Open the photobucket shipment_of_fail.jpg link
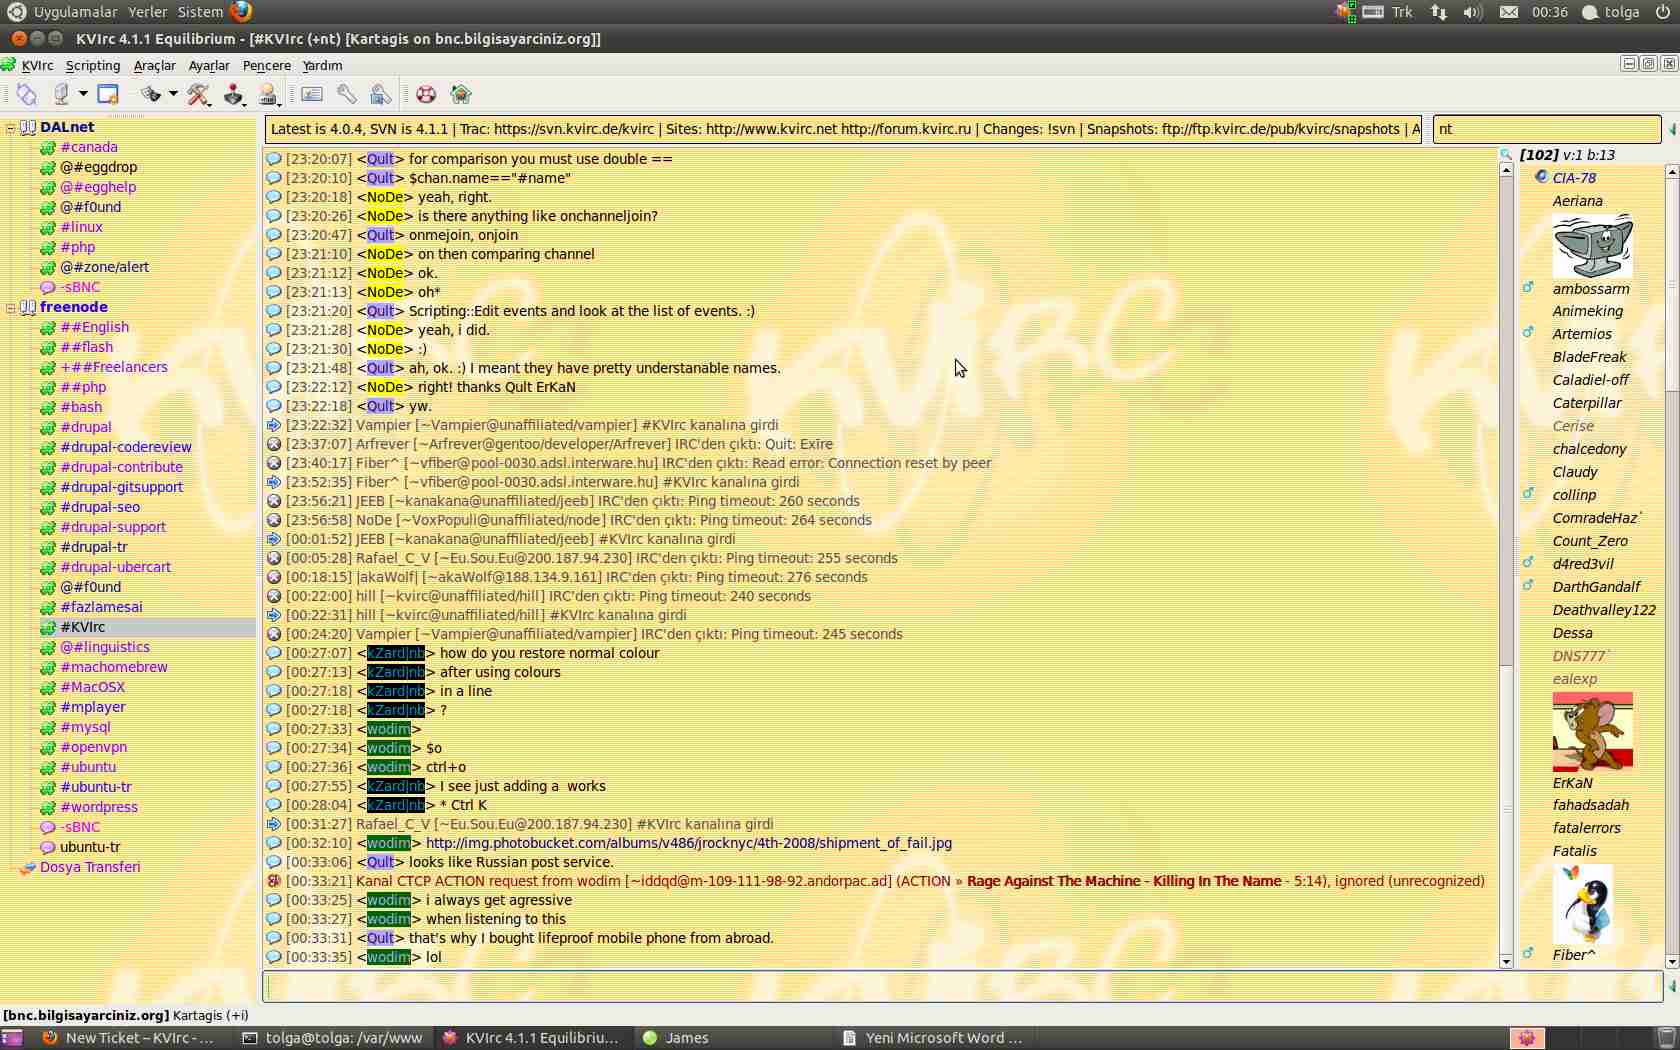The width and height of the screenshot is (1680, 1050). coord(688,843)
